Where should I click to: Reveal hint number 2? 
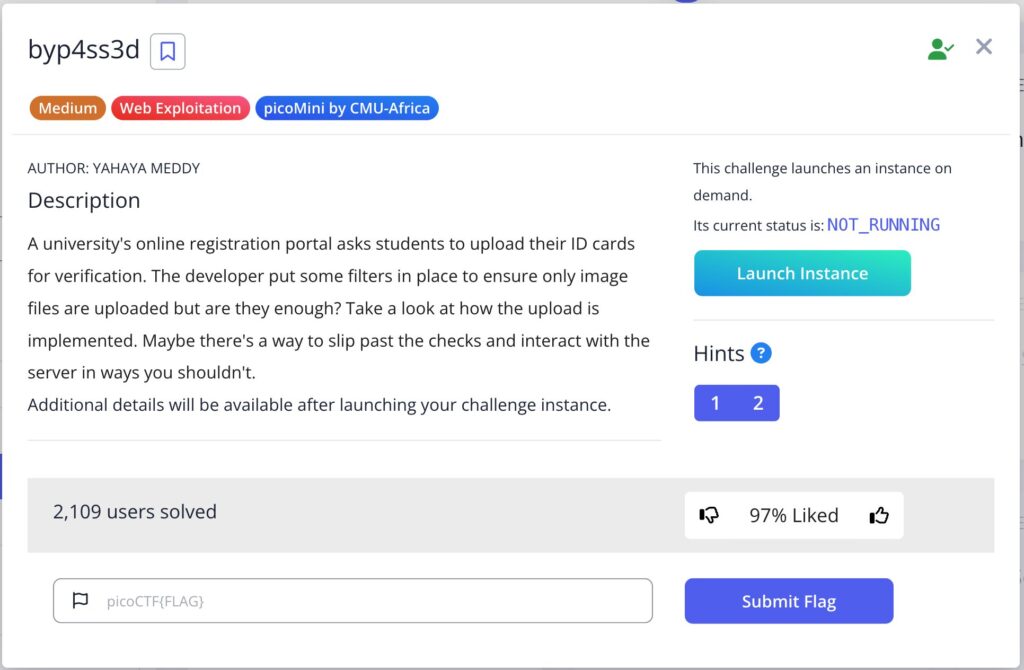click(758, 403)
